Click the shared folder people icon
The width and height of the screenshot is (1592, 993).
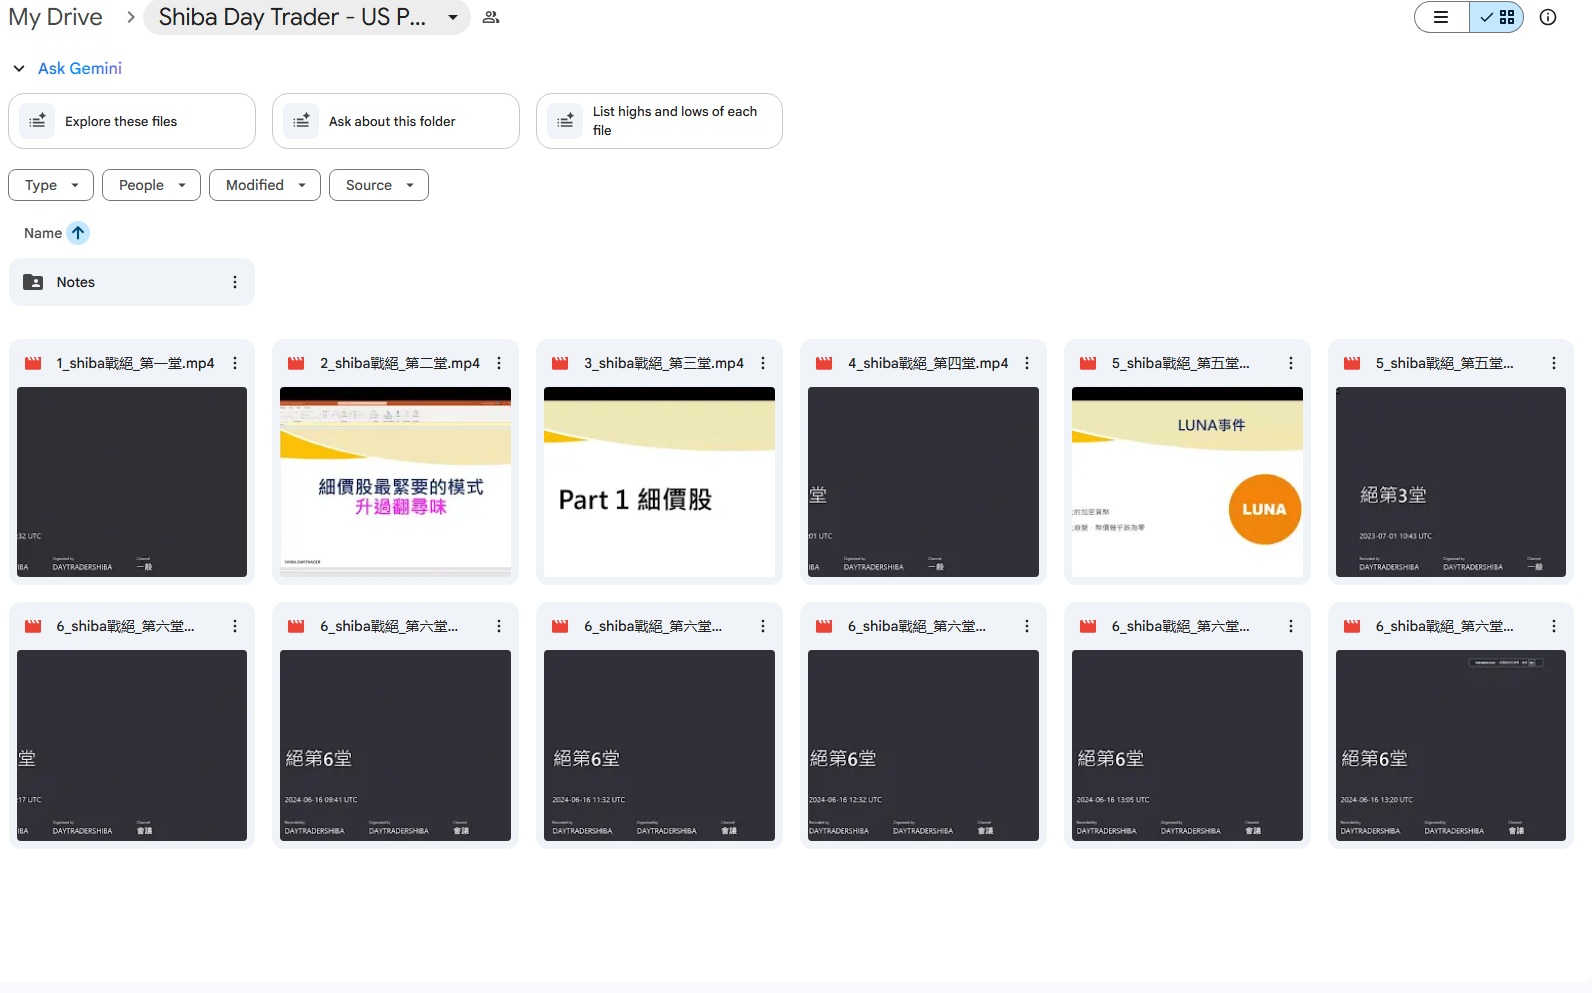coord(491,17)
